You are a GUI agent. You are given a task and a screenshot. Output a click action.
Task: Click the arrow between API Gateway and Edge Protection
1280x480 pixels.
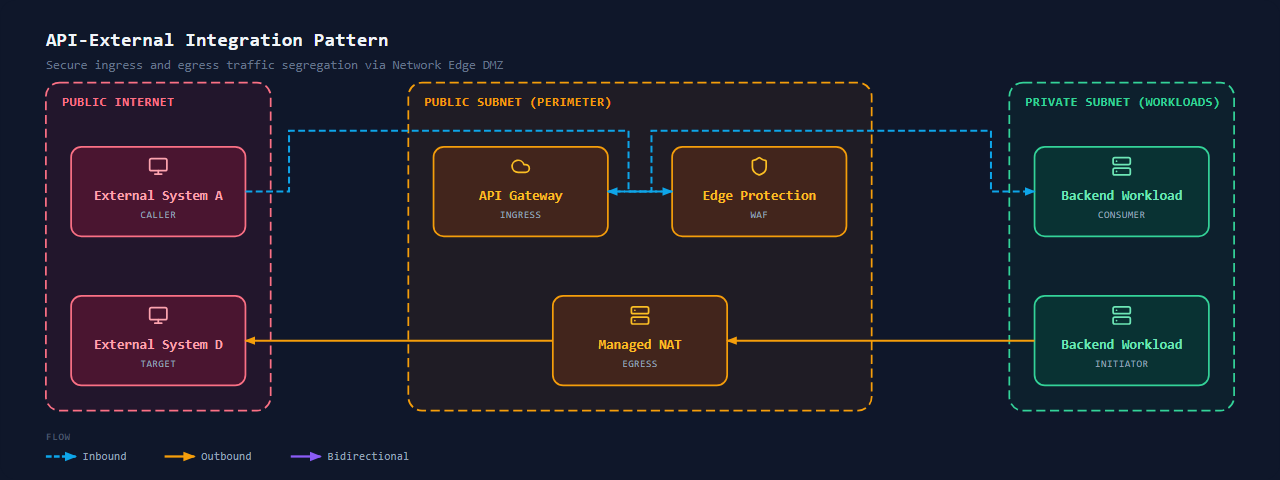coord(640,191)
